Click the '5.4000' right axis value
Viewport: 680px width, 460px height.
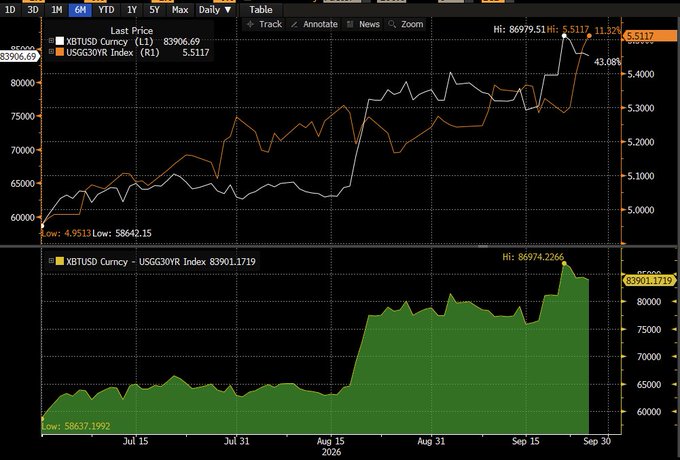tap(641, 74)
